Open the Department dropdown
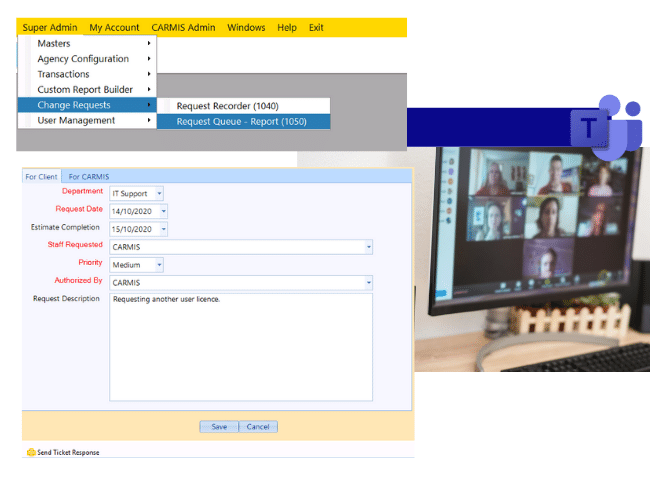 point(160,193)
